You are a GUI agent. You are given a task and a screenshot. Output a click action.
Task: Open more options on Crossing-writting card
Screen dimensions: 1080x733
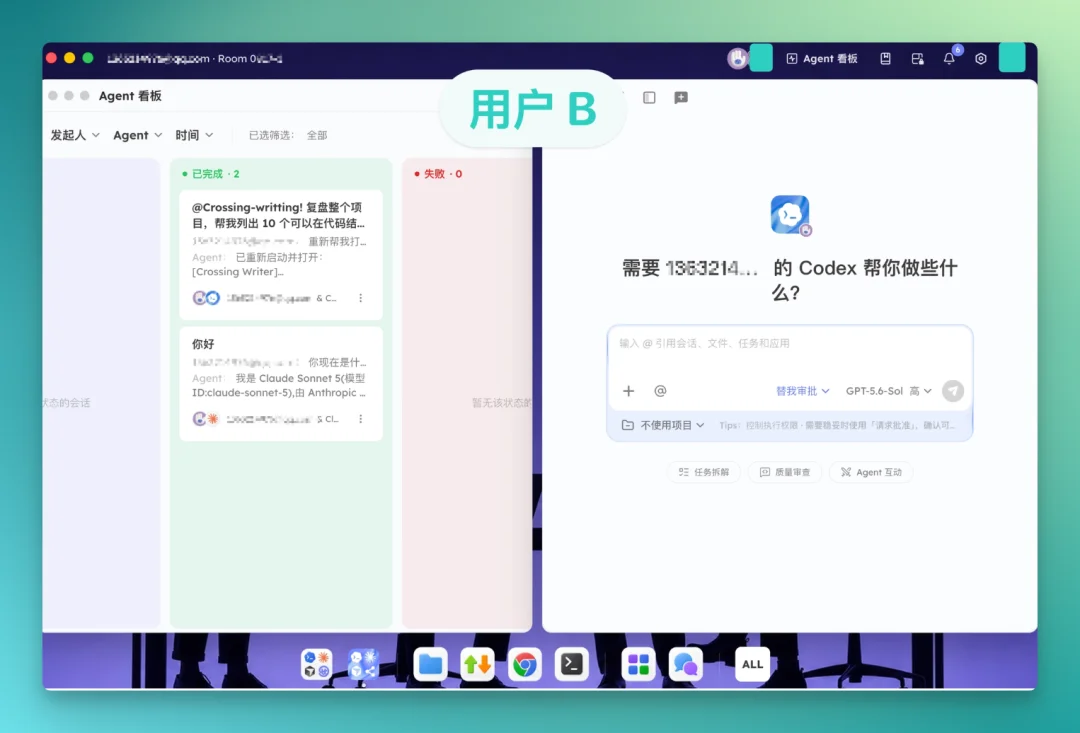(360, 298)
